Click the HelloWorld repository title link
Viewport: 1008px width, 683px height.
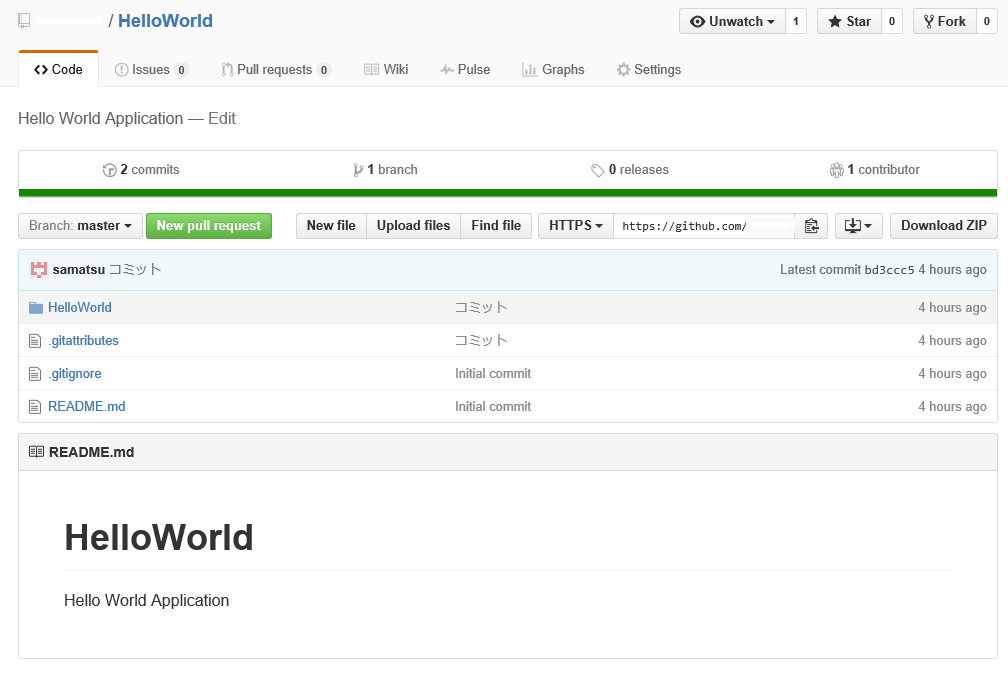point(165,21)
